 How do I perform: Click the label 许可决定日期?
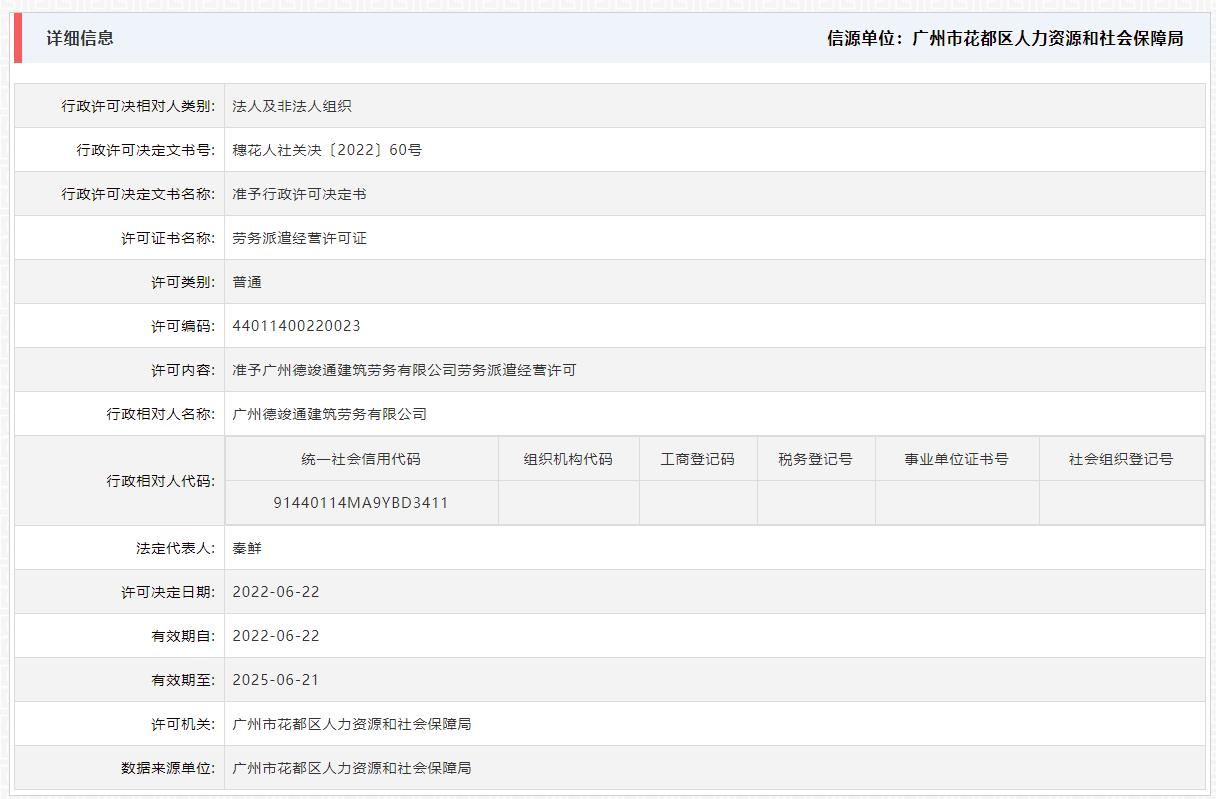tap(168, 592)
